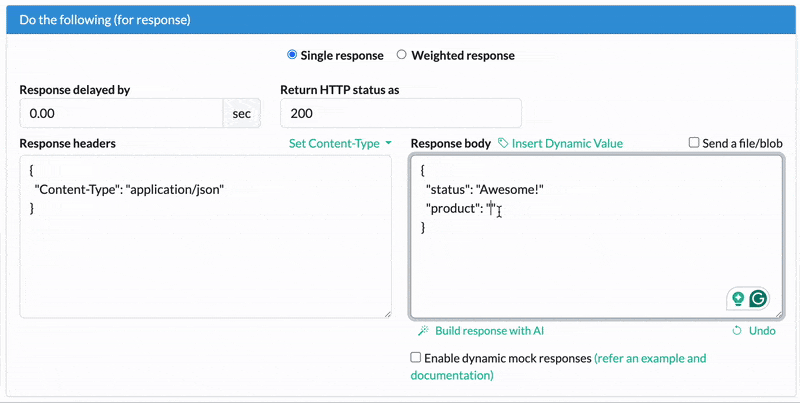Click inside the Response headers text area
This screenshot has height=403, width=800.
tap(206, 237)
